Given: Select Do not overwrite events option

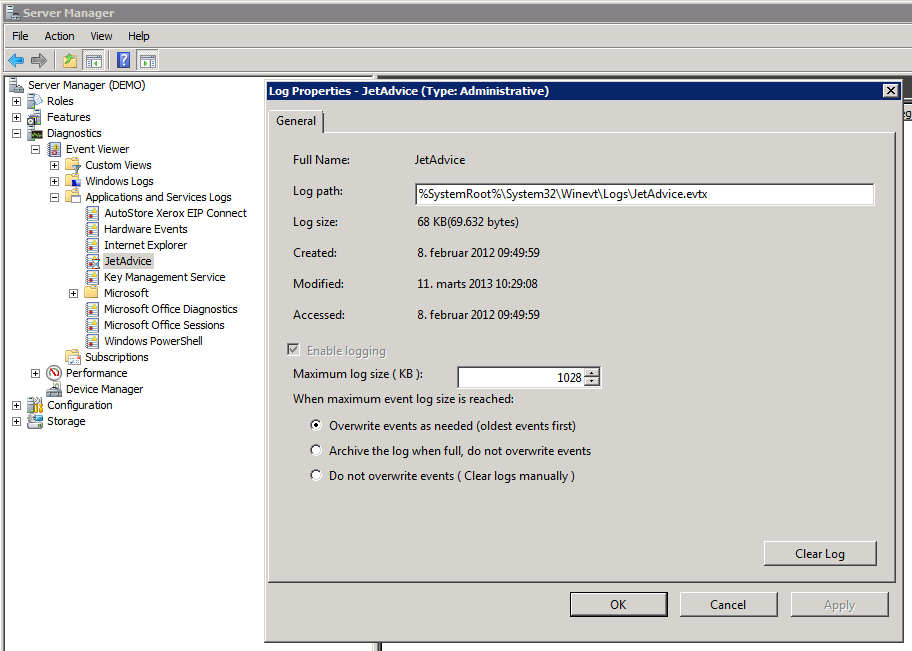Looking at the screenshot, I should pyautogui.click(x=316, y=476).
